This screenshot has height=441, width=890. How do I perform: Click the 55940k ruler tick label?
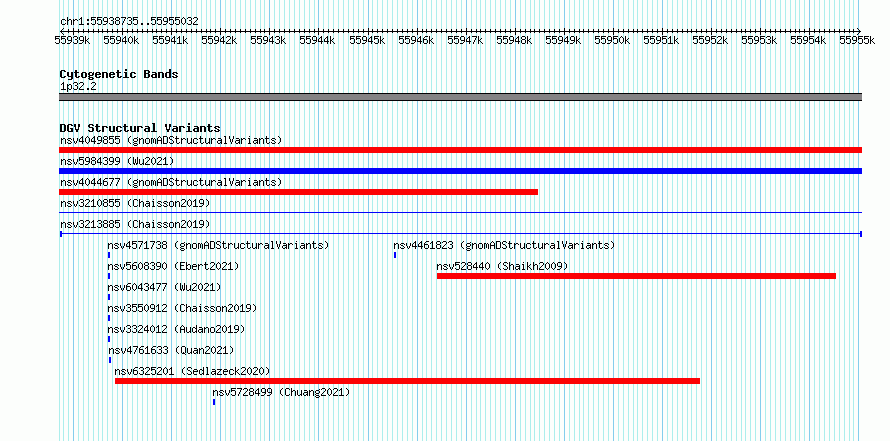tap(121, 40)
